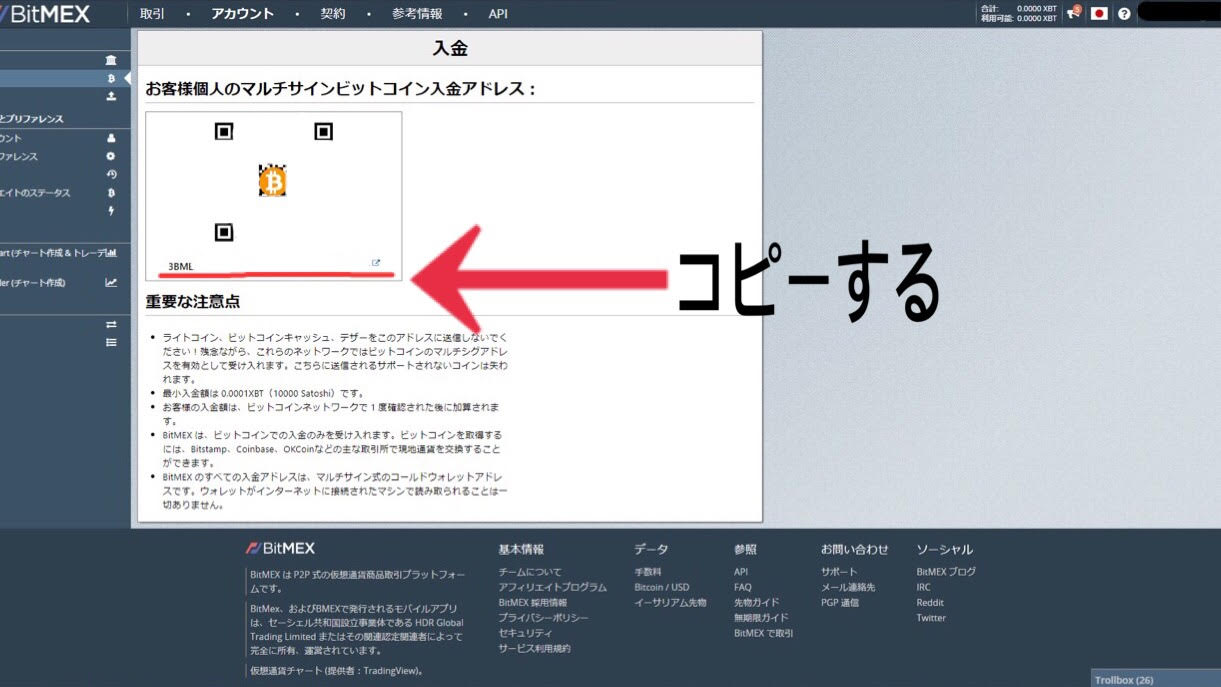Viewport: 1221px width, 687px height.
Task: Open the セキュリティ footer link
Action: pos(525,633)
